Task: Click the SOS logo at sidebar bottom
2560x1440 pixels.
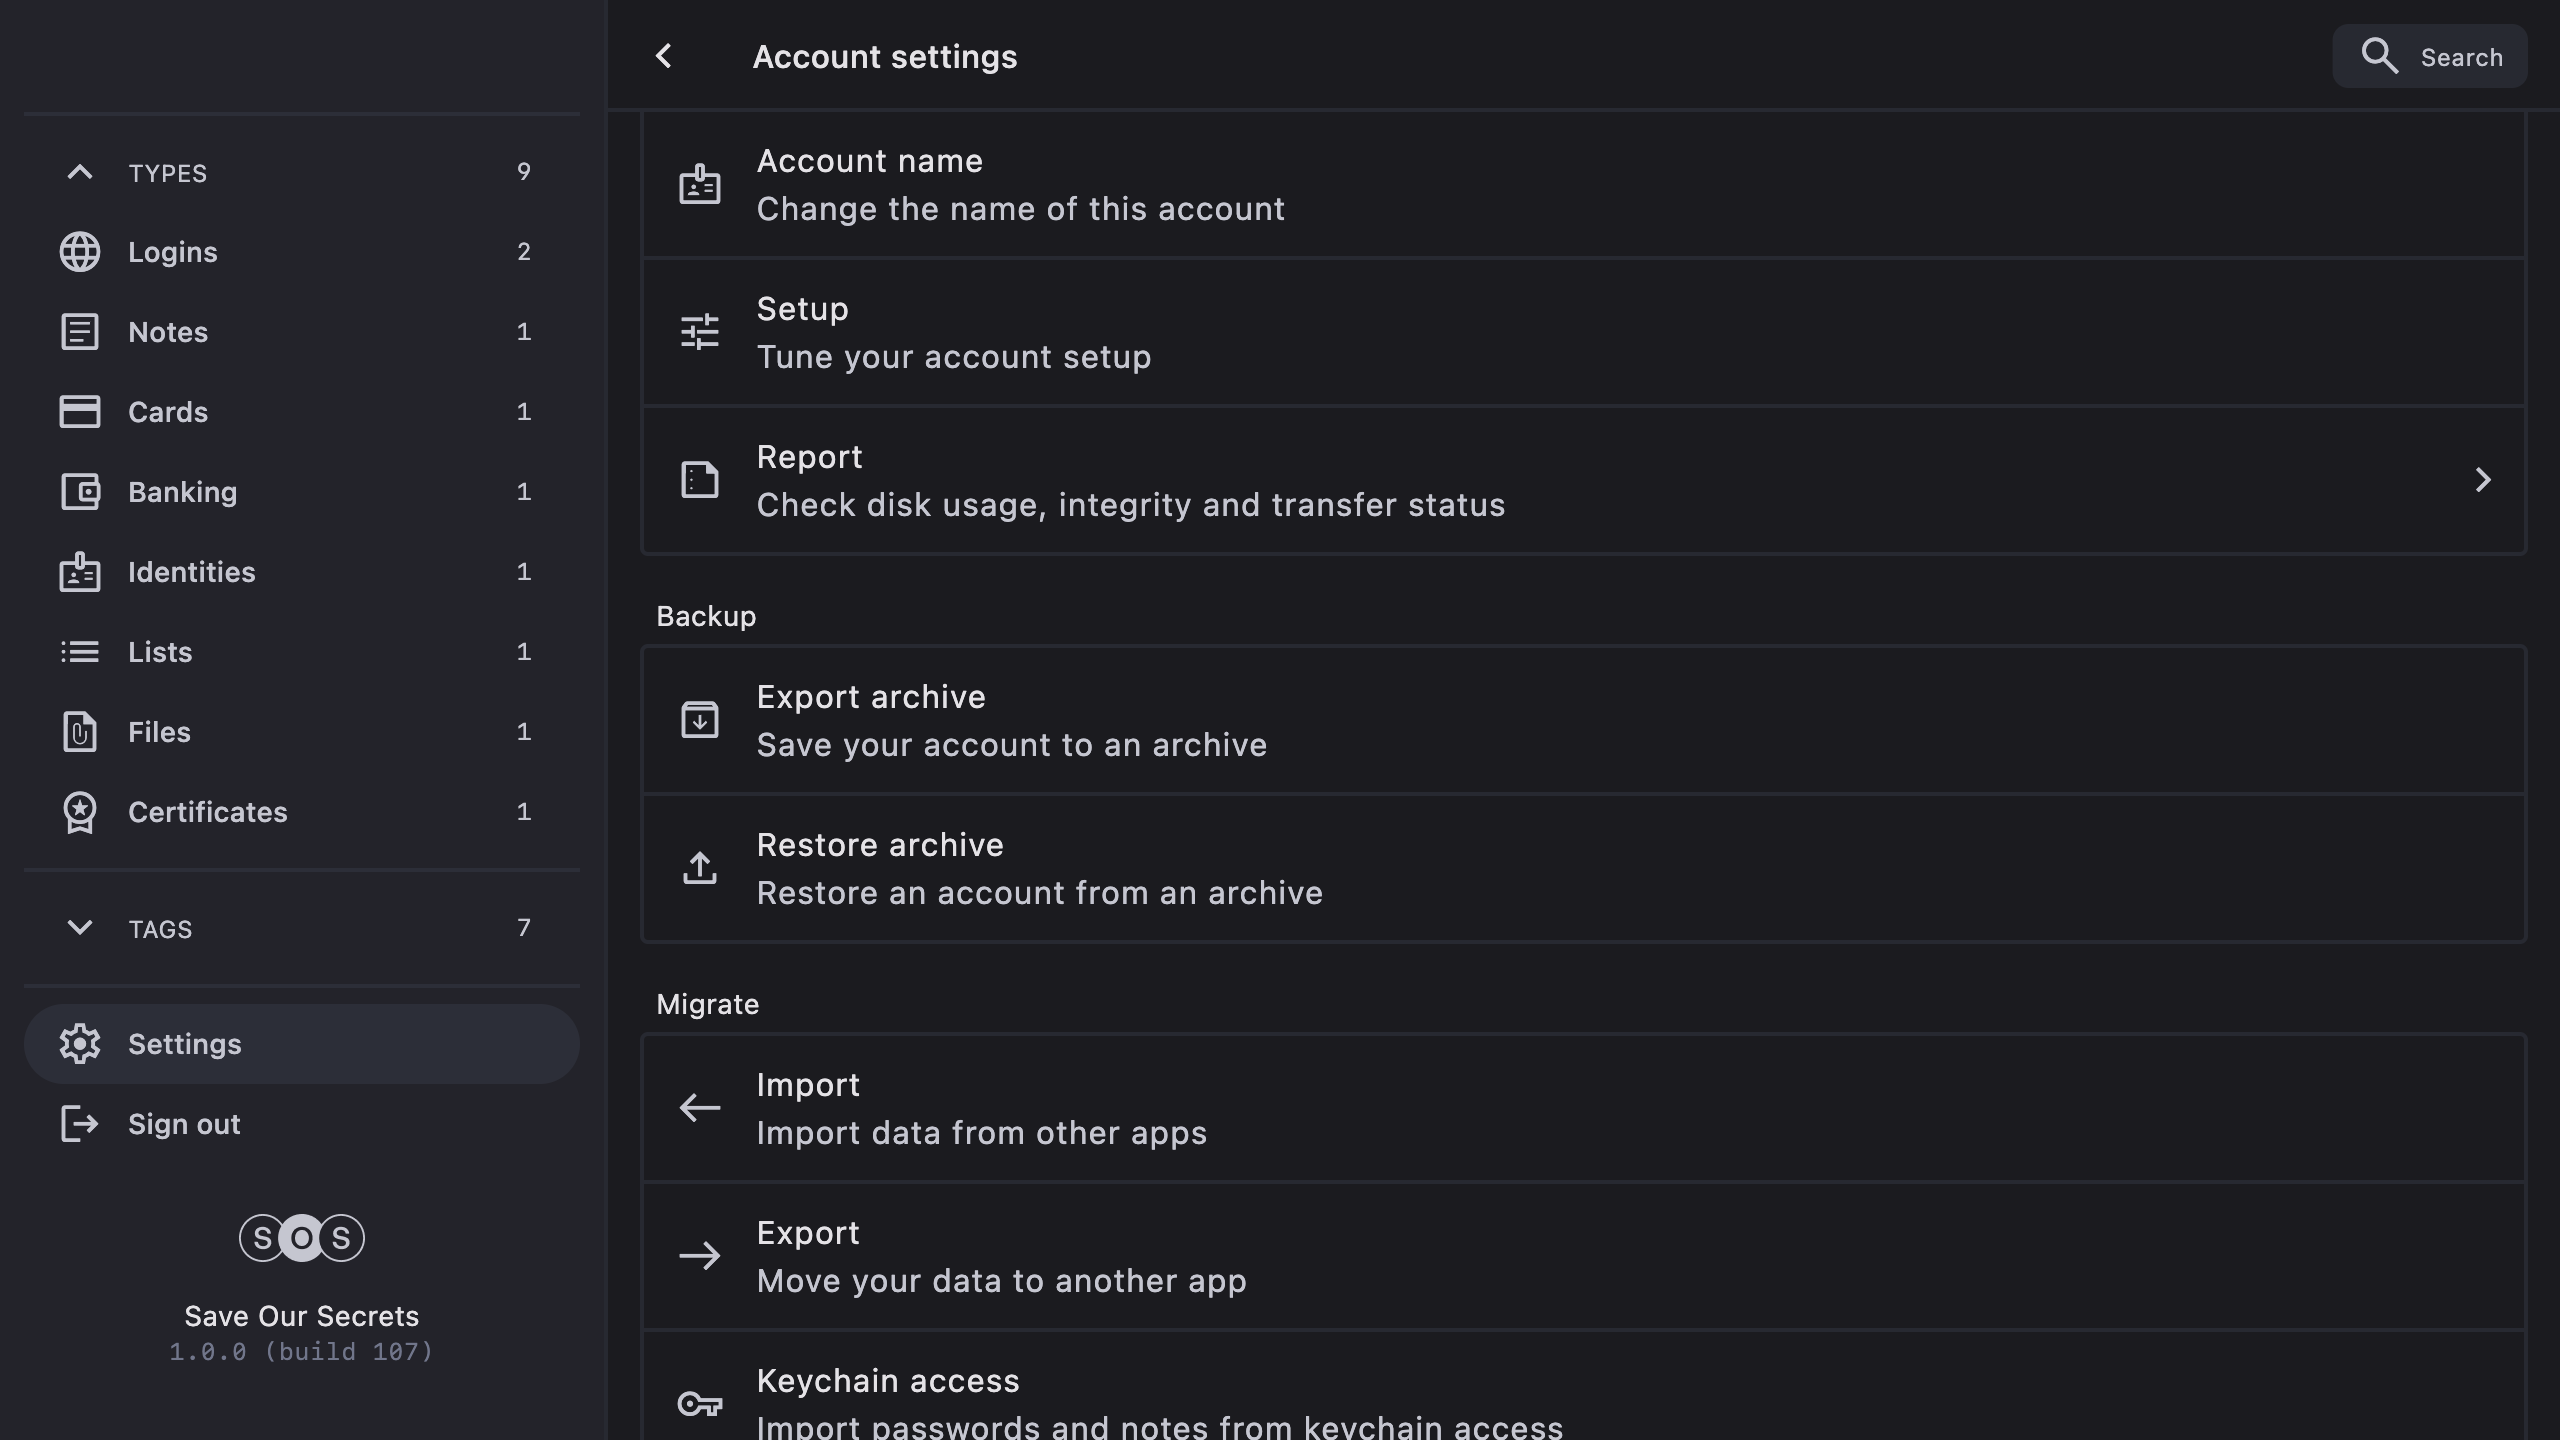Action: (x=301, y=1238)
